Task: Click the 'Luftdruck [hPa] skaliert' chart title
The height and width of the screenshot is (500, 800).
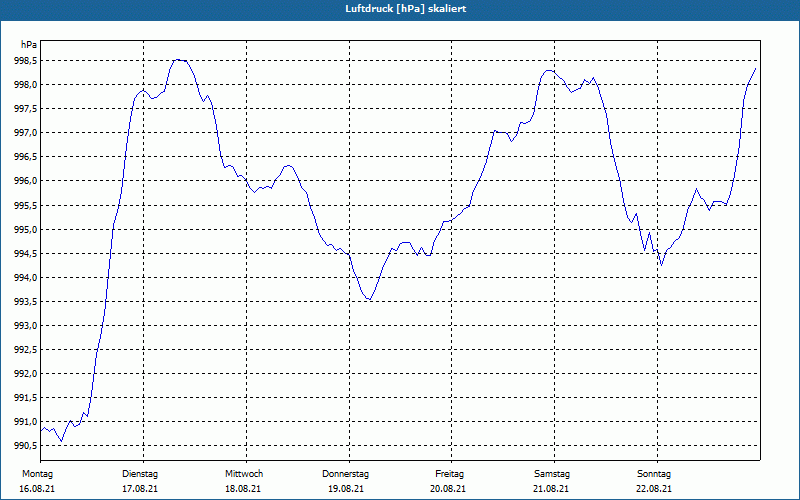Action: point(406,9)
